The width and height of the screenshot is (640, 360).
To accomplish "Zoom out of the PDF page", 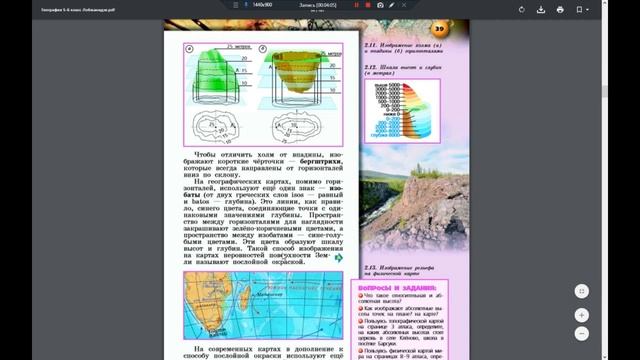I will [582, 333].
